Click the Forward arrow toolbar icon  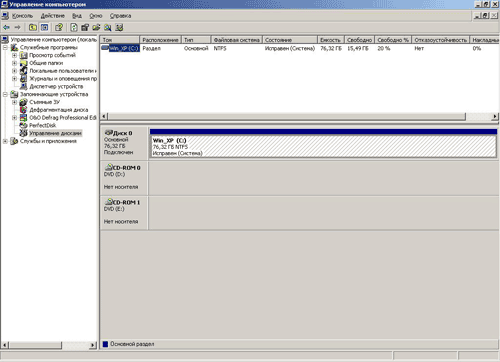tap(17, 27)
